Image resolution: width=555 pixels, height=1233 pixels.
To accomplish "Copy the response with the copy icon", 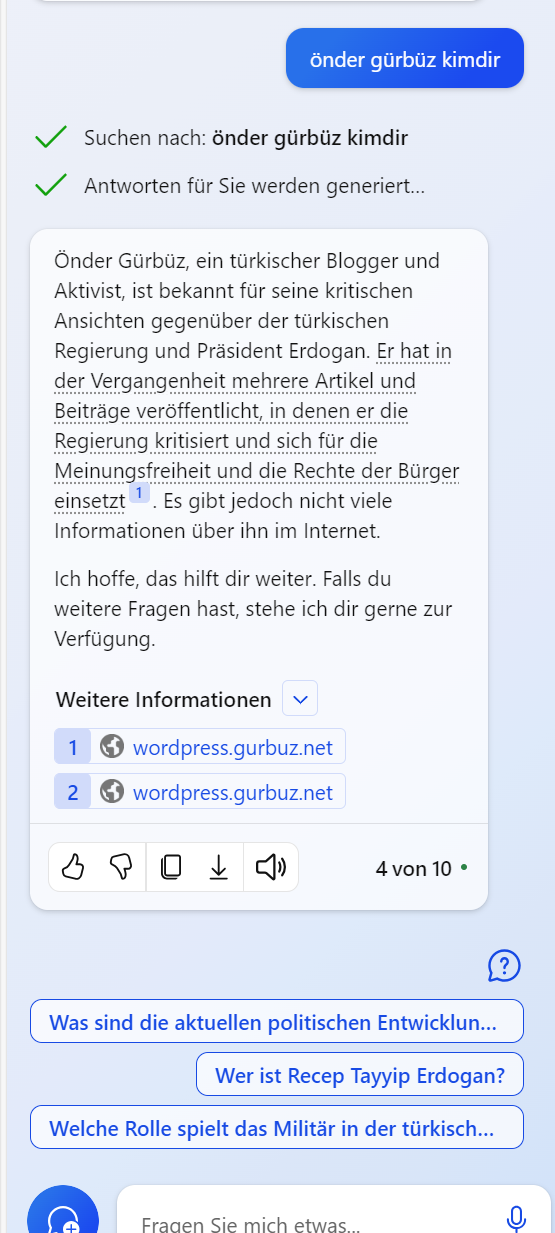I will click(171, 867).
